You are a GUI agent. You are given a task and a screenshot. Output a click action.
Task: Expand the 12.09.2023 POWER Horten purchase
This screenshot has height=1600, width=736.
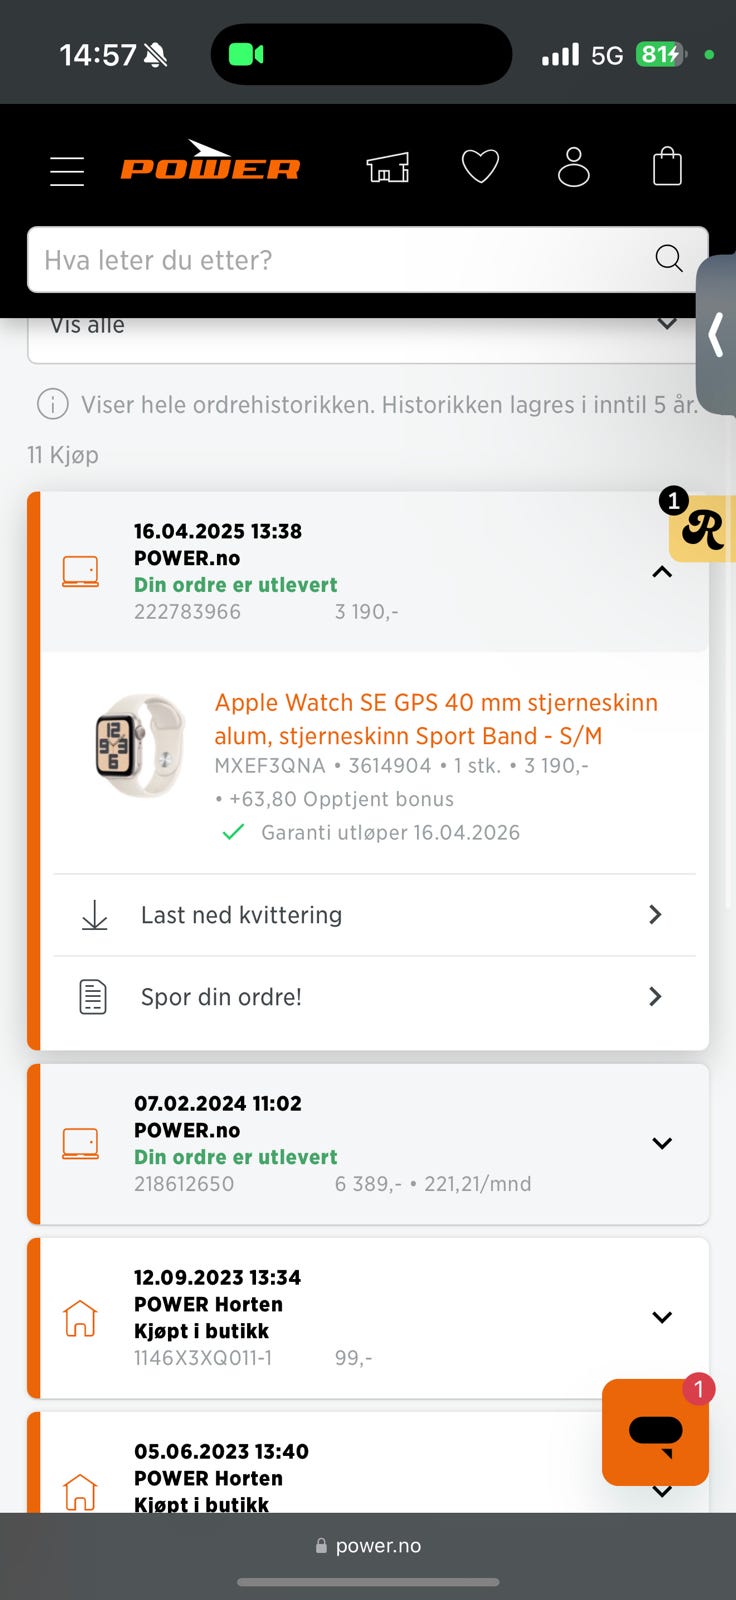(x=662, y=1318)
